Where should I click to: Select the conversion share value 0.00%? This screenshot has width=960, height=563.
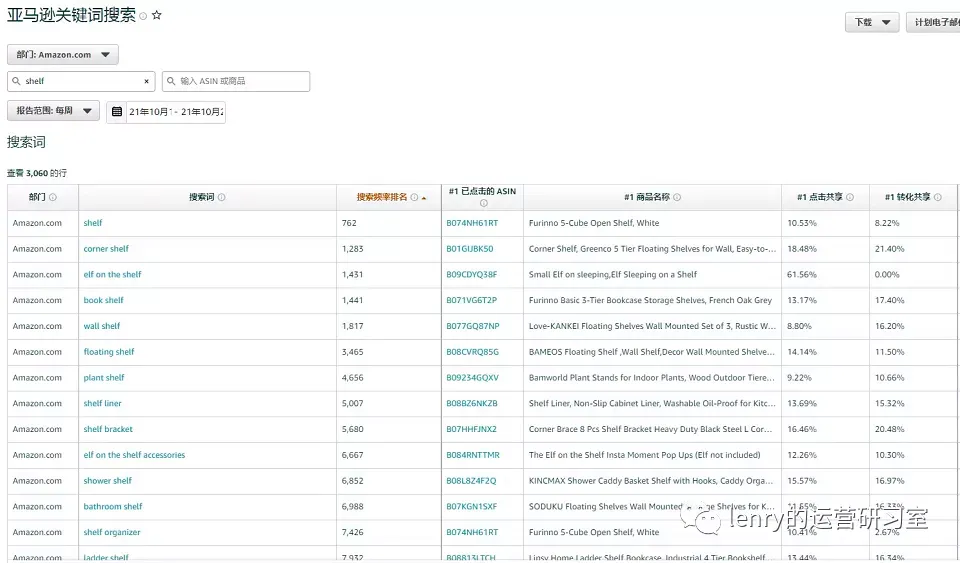887,275
